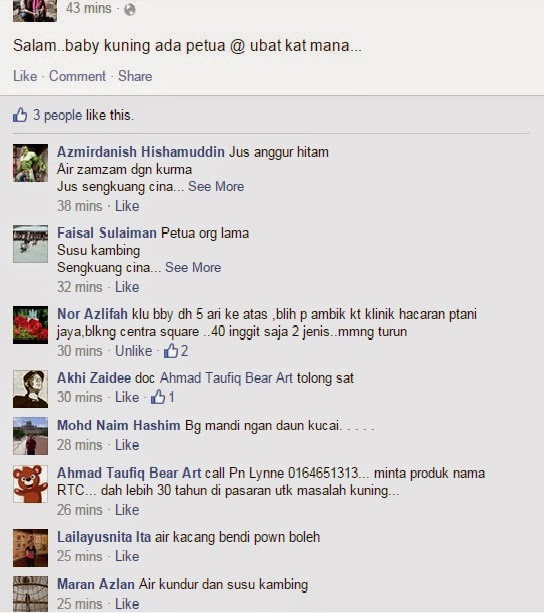Click thumbs-up count on Akhi Zaidee's comment
The image size is (544, 613).
tap(163, 397)
